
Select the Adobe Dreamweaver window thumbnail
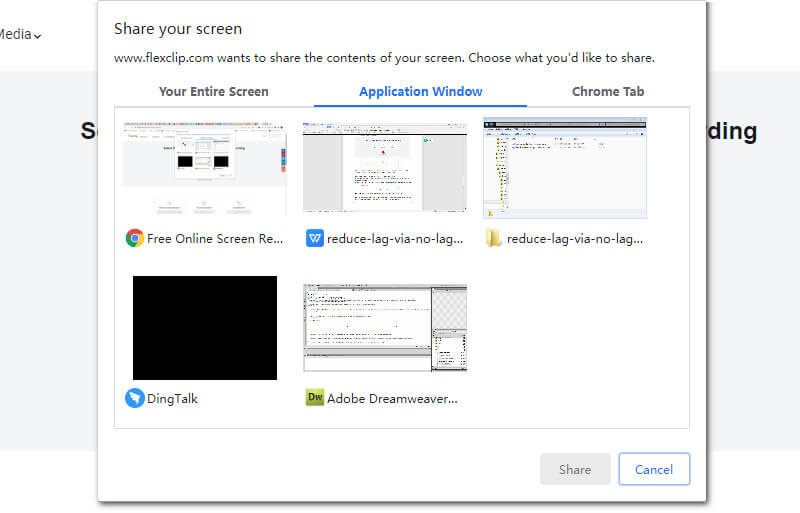coord(385,328)
